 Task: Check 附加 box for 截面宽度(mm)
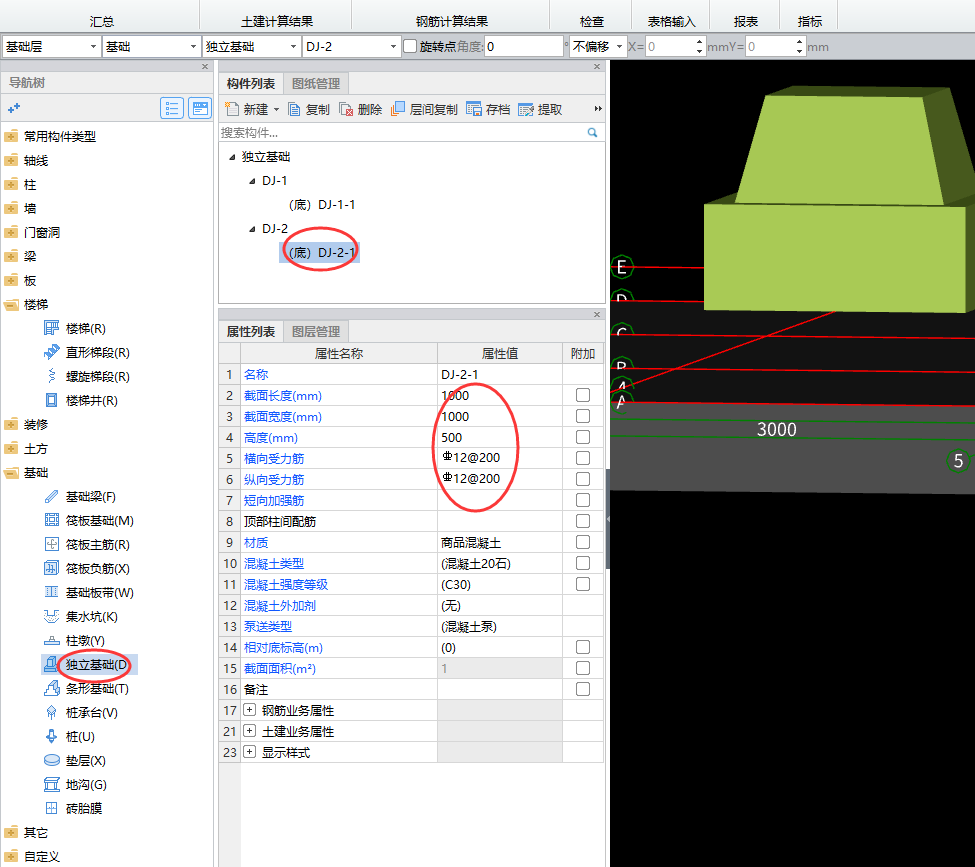click(x=583, y=416)
